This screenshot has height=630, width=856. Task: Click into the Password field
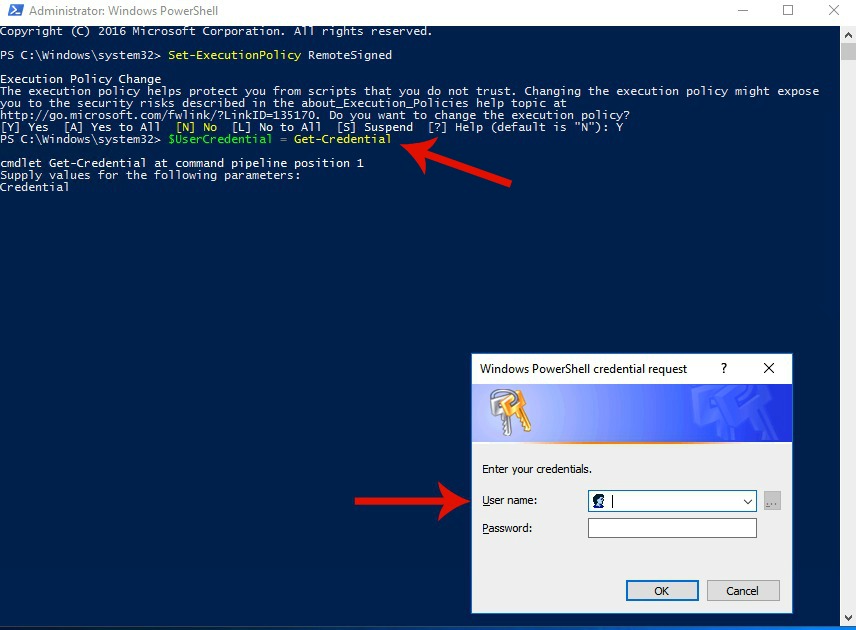pyautogui.click(x=672, y=528)
